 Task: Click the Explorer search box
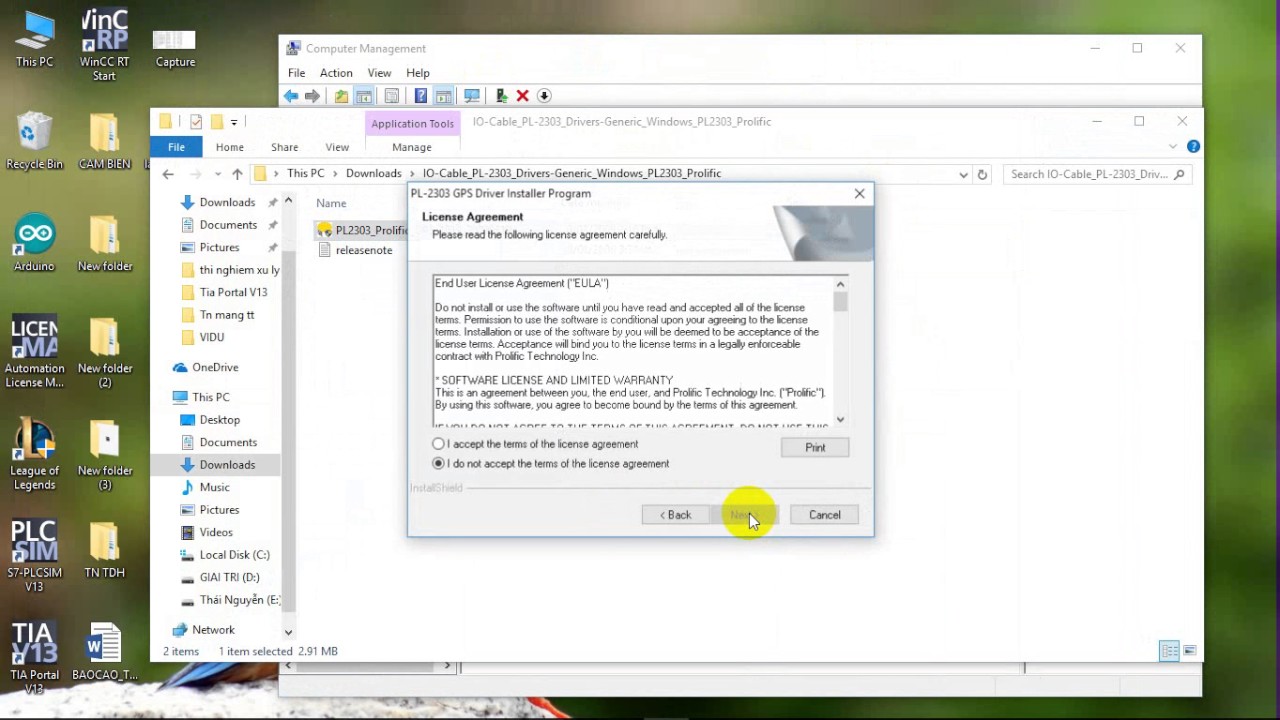[1097, 174]
